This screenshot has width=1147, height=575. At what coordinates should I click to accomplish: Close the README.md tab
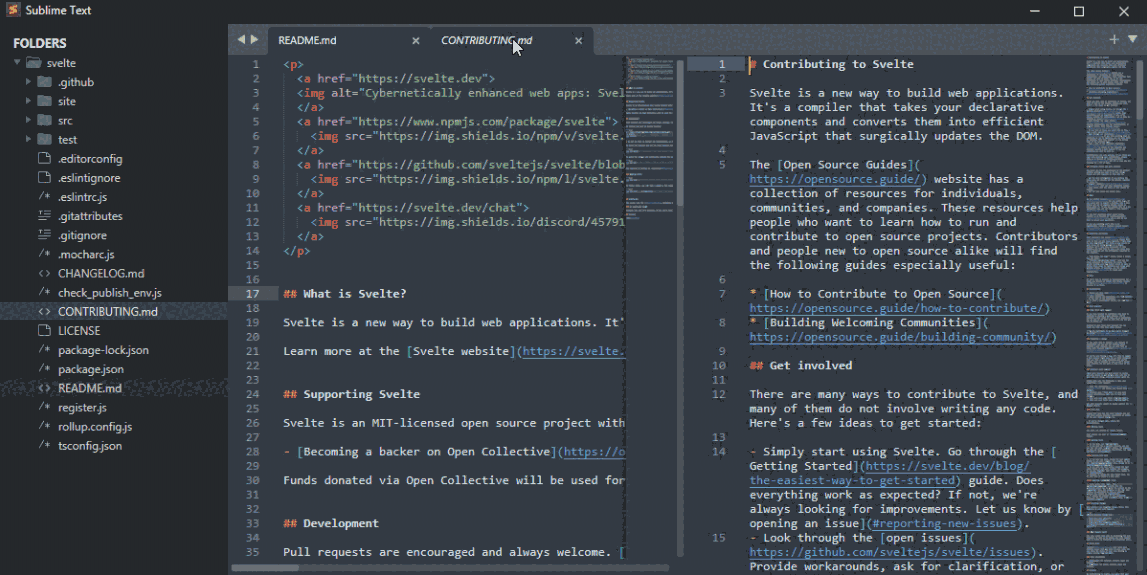click(415, 40)
